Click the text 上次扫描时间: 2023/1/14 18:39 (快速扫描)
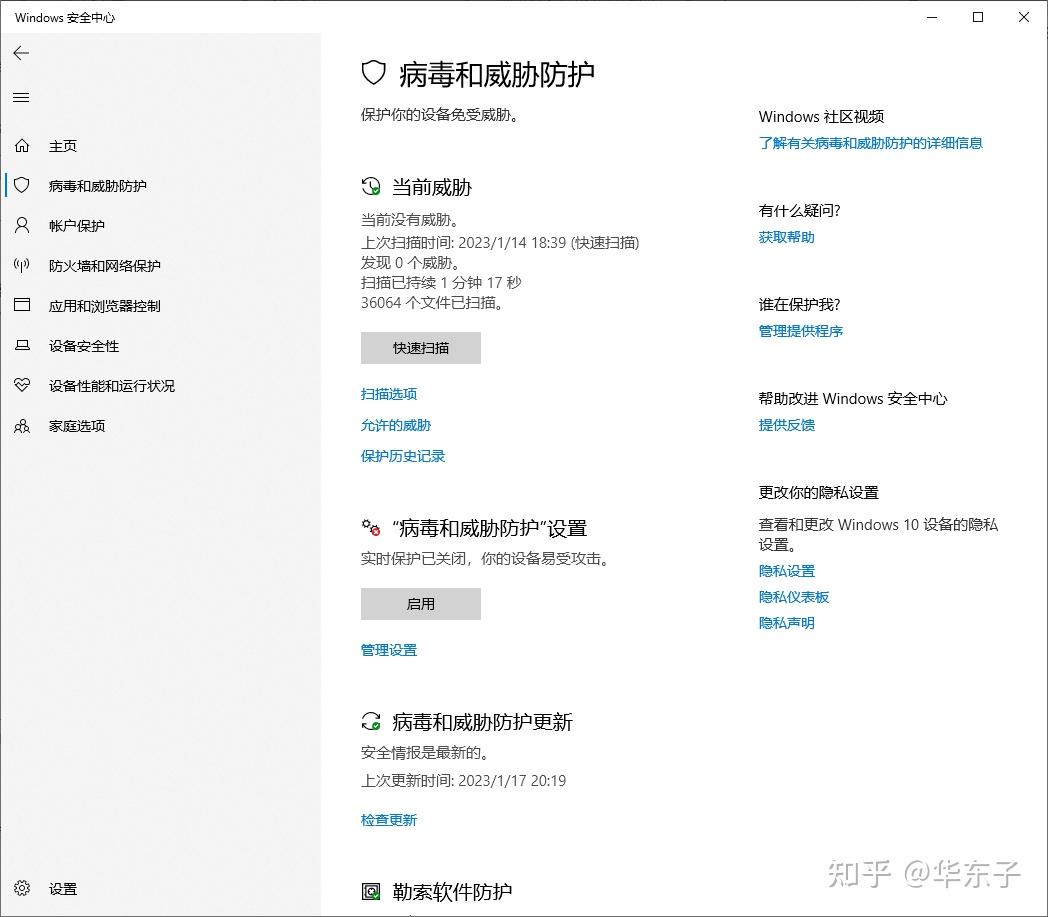 pyautogui.click(x=500, y=243)
